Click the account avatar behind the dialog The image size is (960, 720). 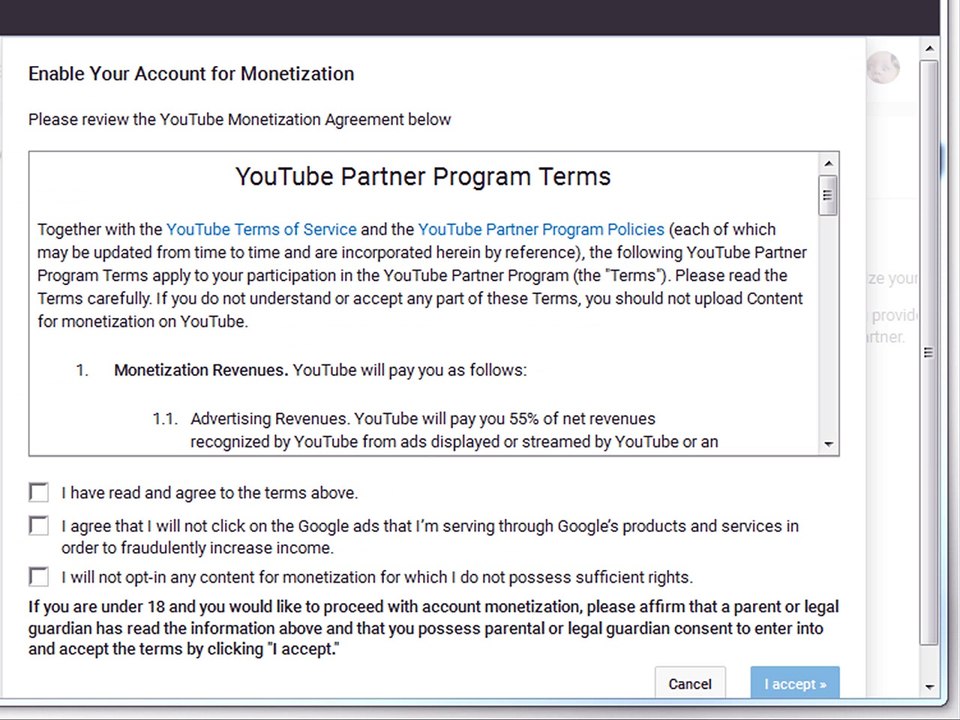click(883, 67)
